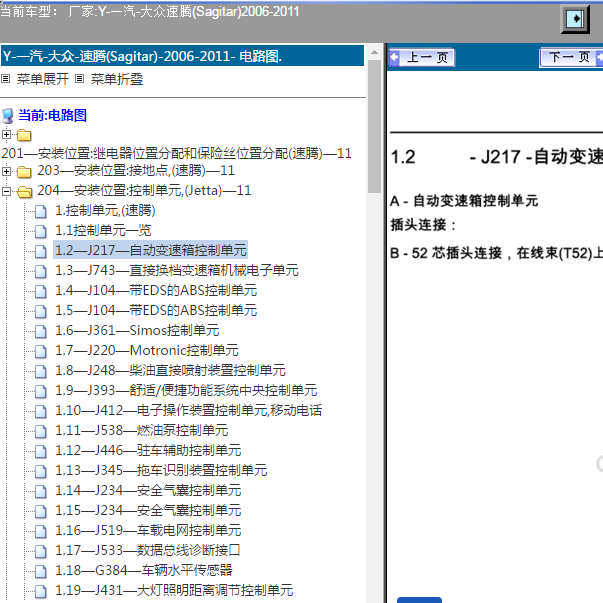This screenshot has width=603, height=603.
Task: Select 1.13—J345—拖车识别装置控制单元
Action: (x=161, y=470)
